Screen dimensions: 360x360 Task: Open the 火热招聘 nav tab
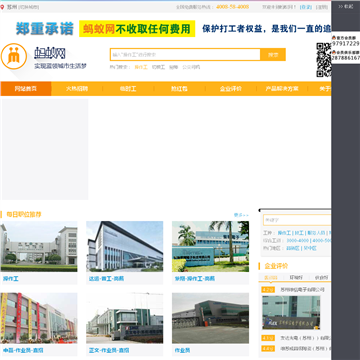[x=77, y=89]
